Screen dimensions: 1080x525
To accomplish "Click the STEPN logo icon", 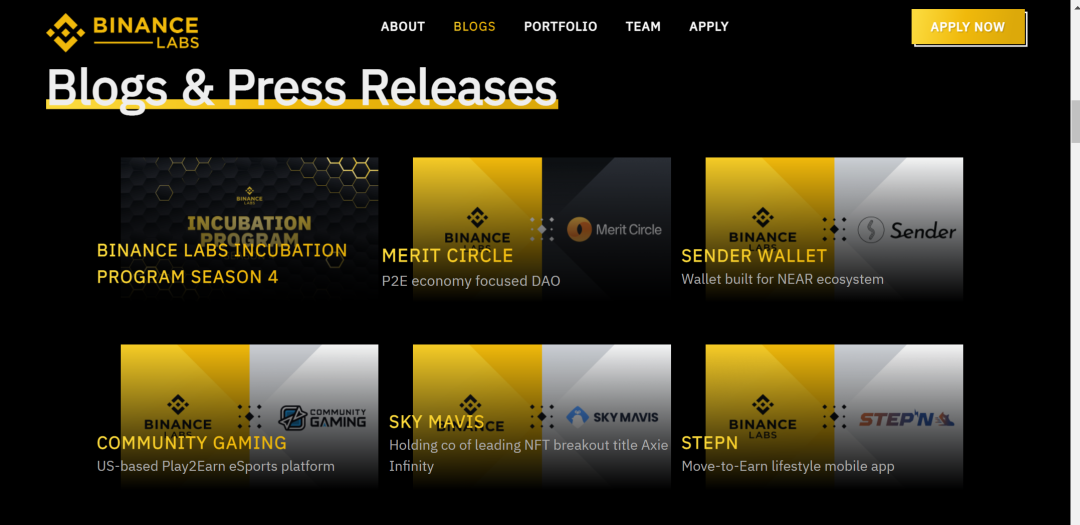I will [x=906, y=418].
